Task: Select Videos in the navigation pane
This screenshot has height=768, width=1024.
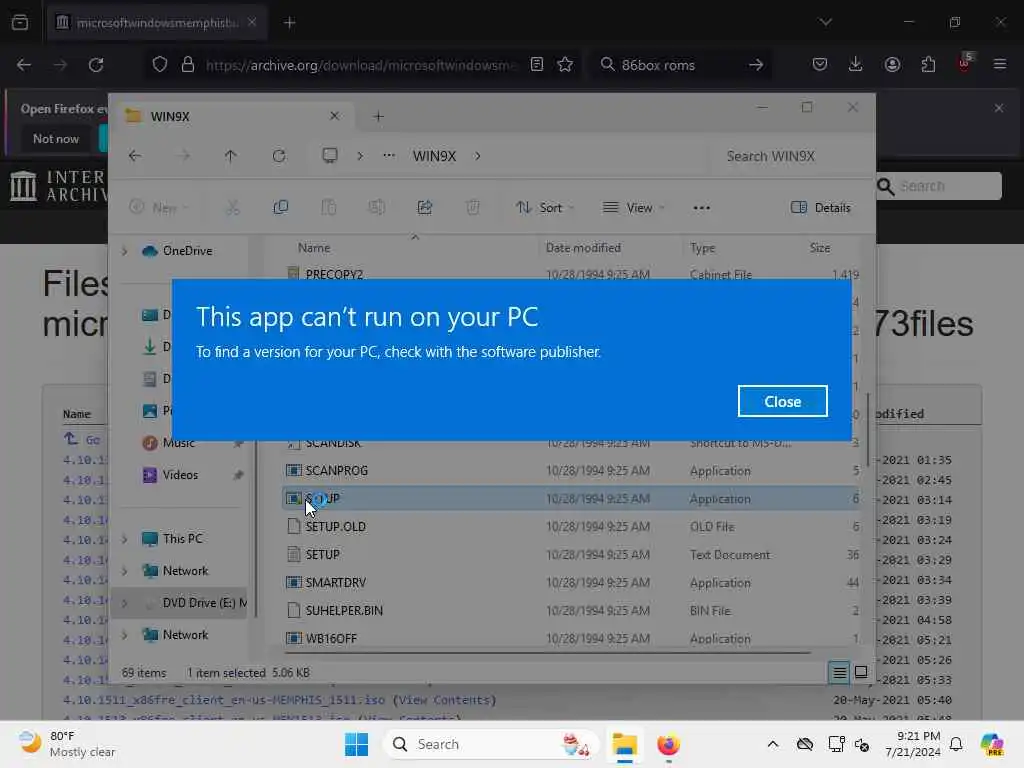Action: (180, 475)
